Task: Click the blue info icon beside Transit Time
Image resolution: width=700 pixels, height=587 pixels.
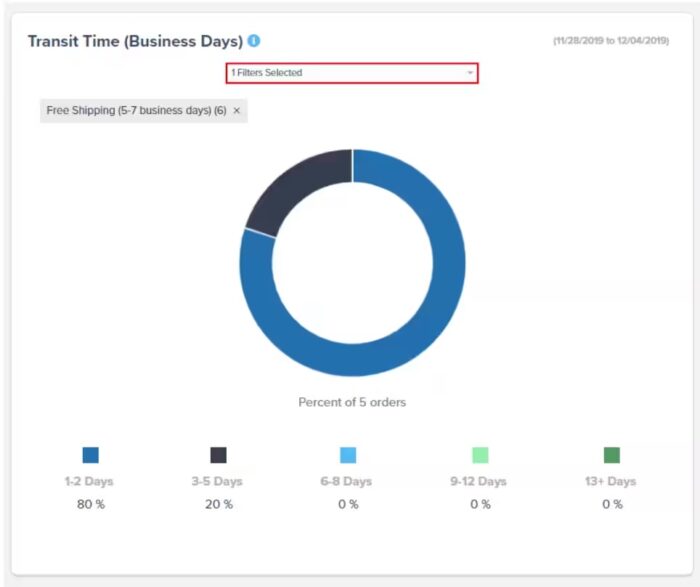Action: [x=254, y=41]
